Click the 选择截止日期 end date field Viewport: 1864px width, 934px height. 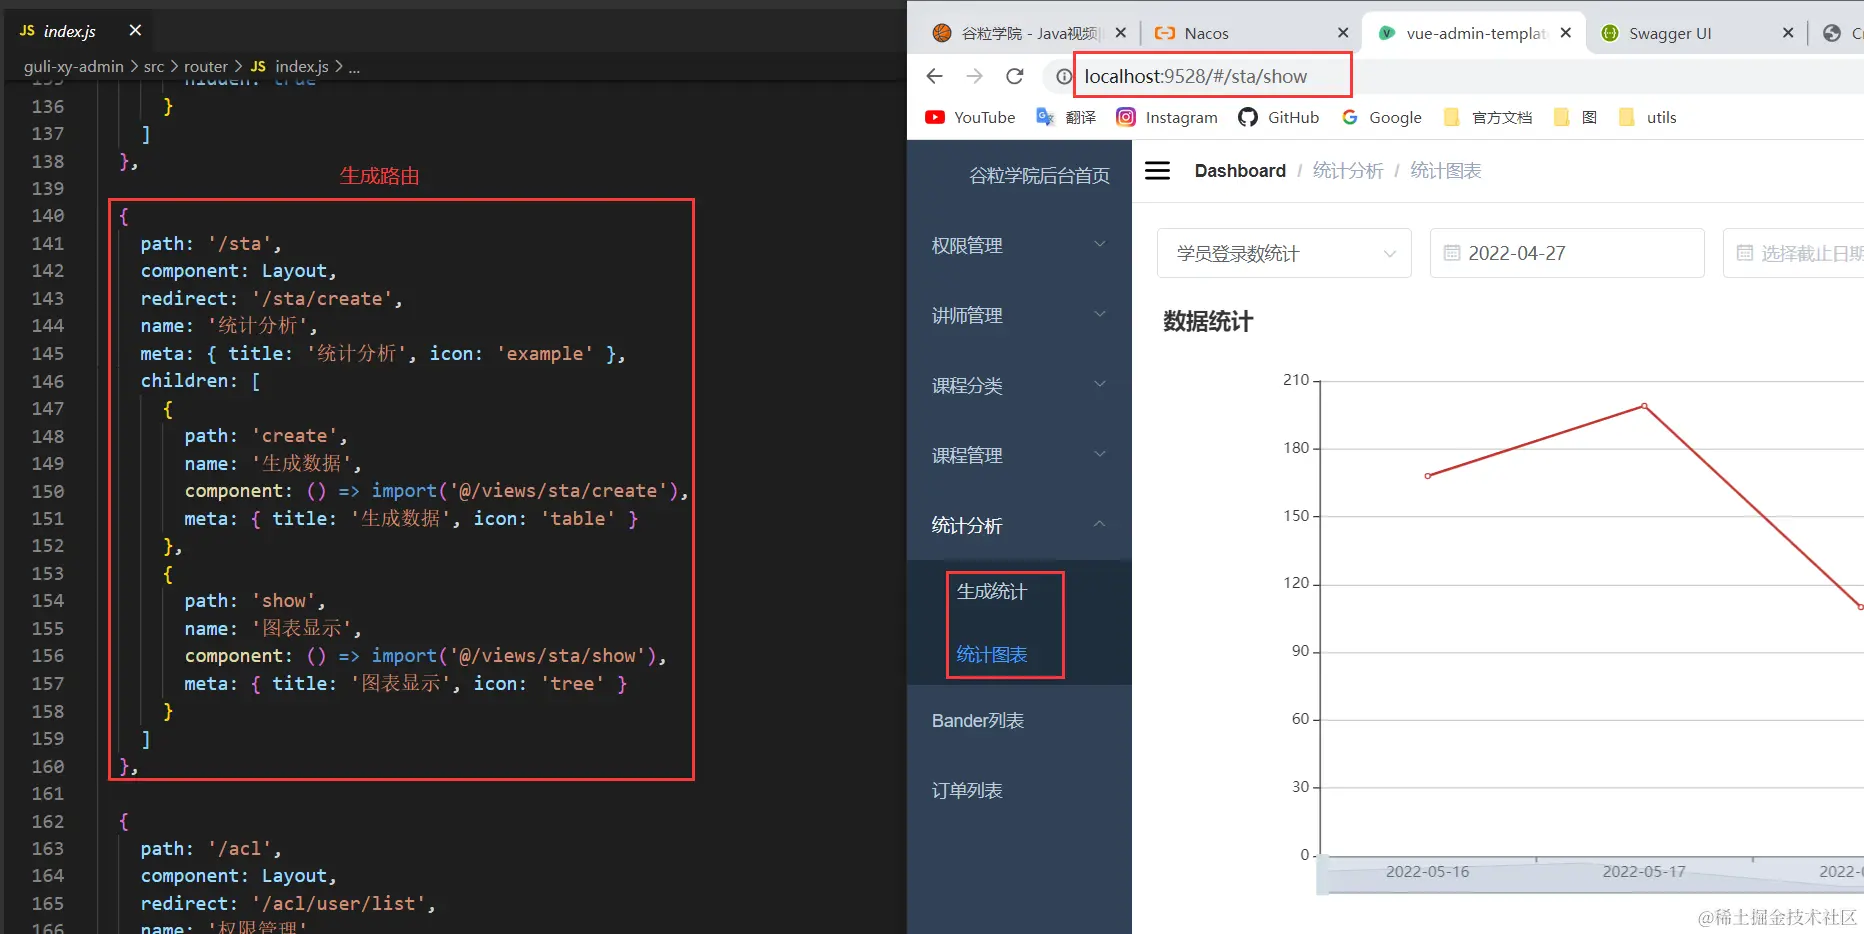pyautogui.click(x=1794, y=253)
